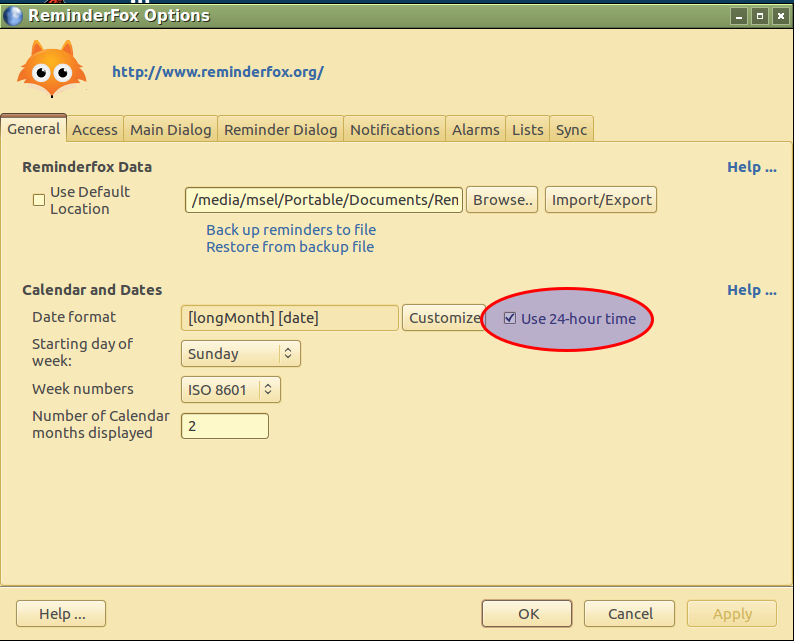This screenshot has height=641, width=794.
Task: Click the reminders file path field
Action: [x=324, y=200]
